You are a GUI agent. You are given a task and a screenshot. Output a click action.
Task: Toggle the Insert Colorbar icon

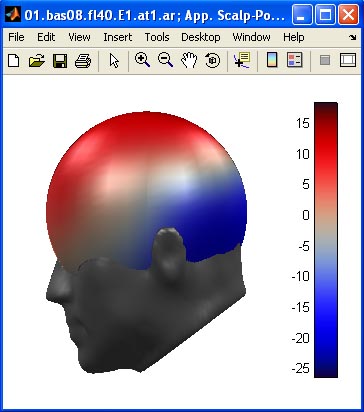(x=272, y=61)
